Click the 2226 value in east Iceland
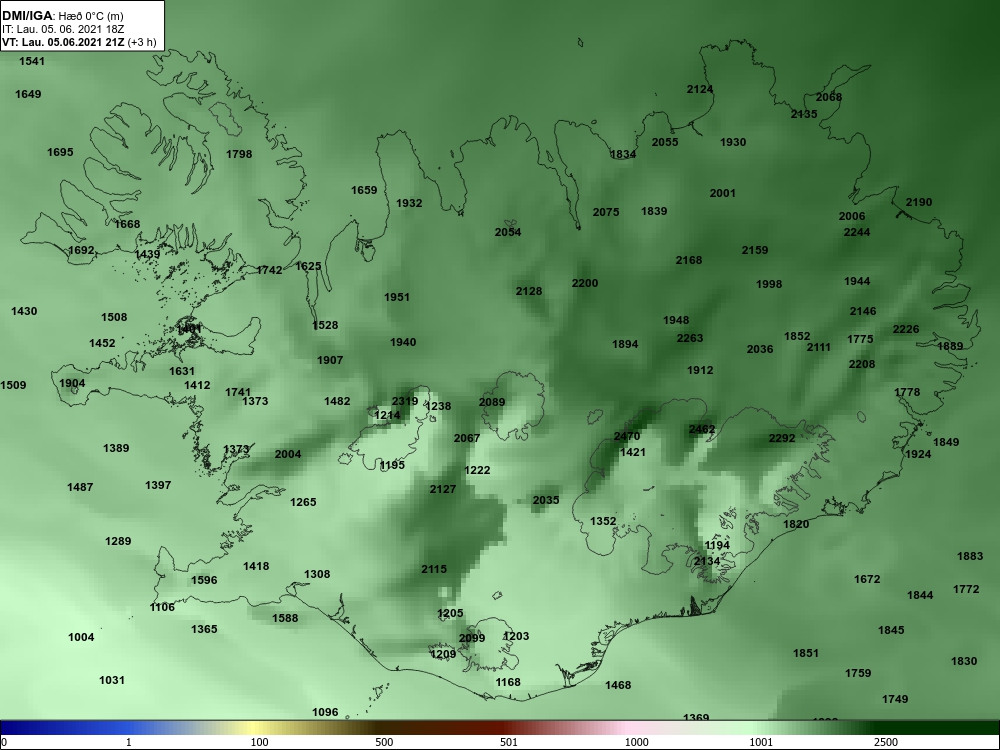Image resolution: width=1000 pixels, height=750 pixels. pyautogui.click(x=906, y=329)
